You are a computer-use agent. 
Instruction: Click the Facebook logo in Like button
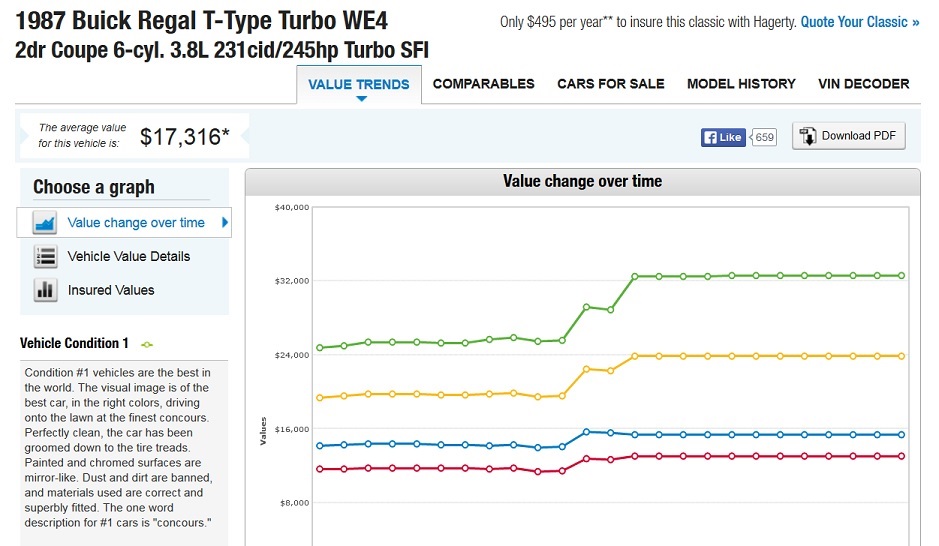(710, 137)
